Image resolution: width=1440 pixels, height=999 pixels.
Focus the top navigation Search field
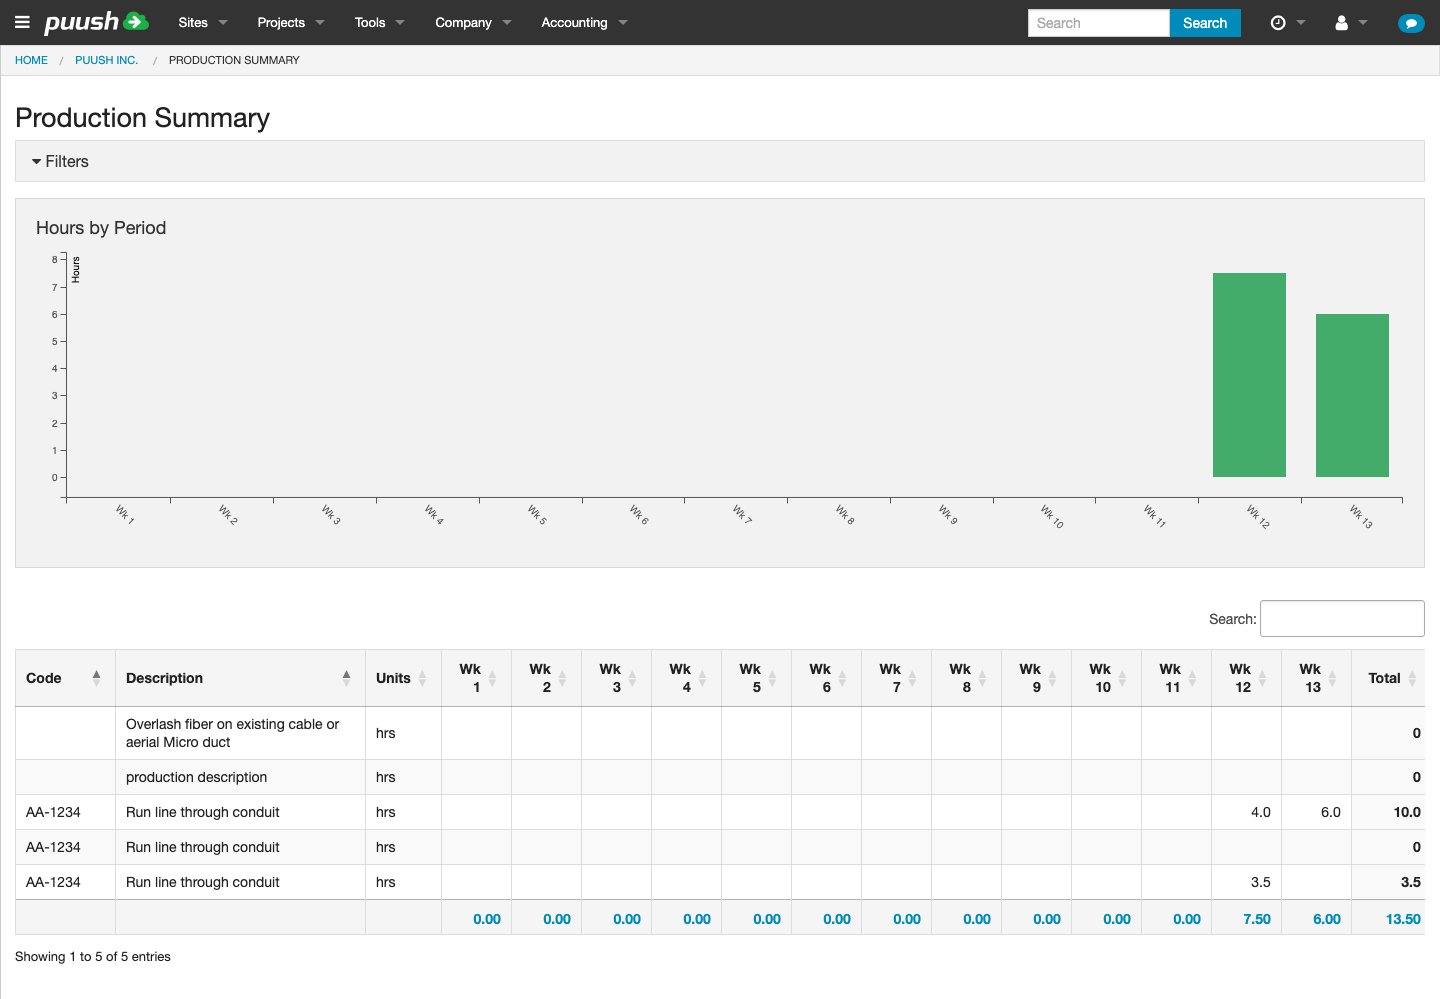click(x=1098, y=23)
